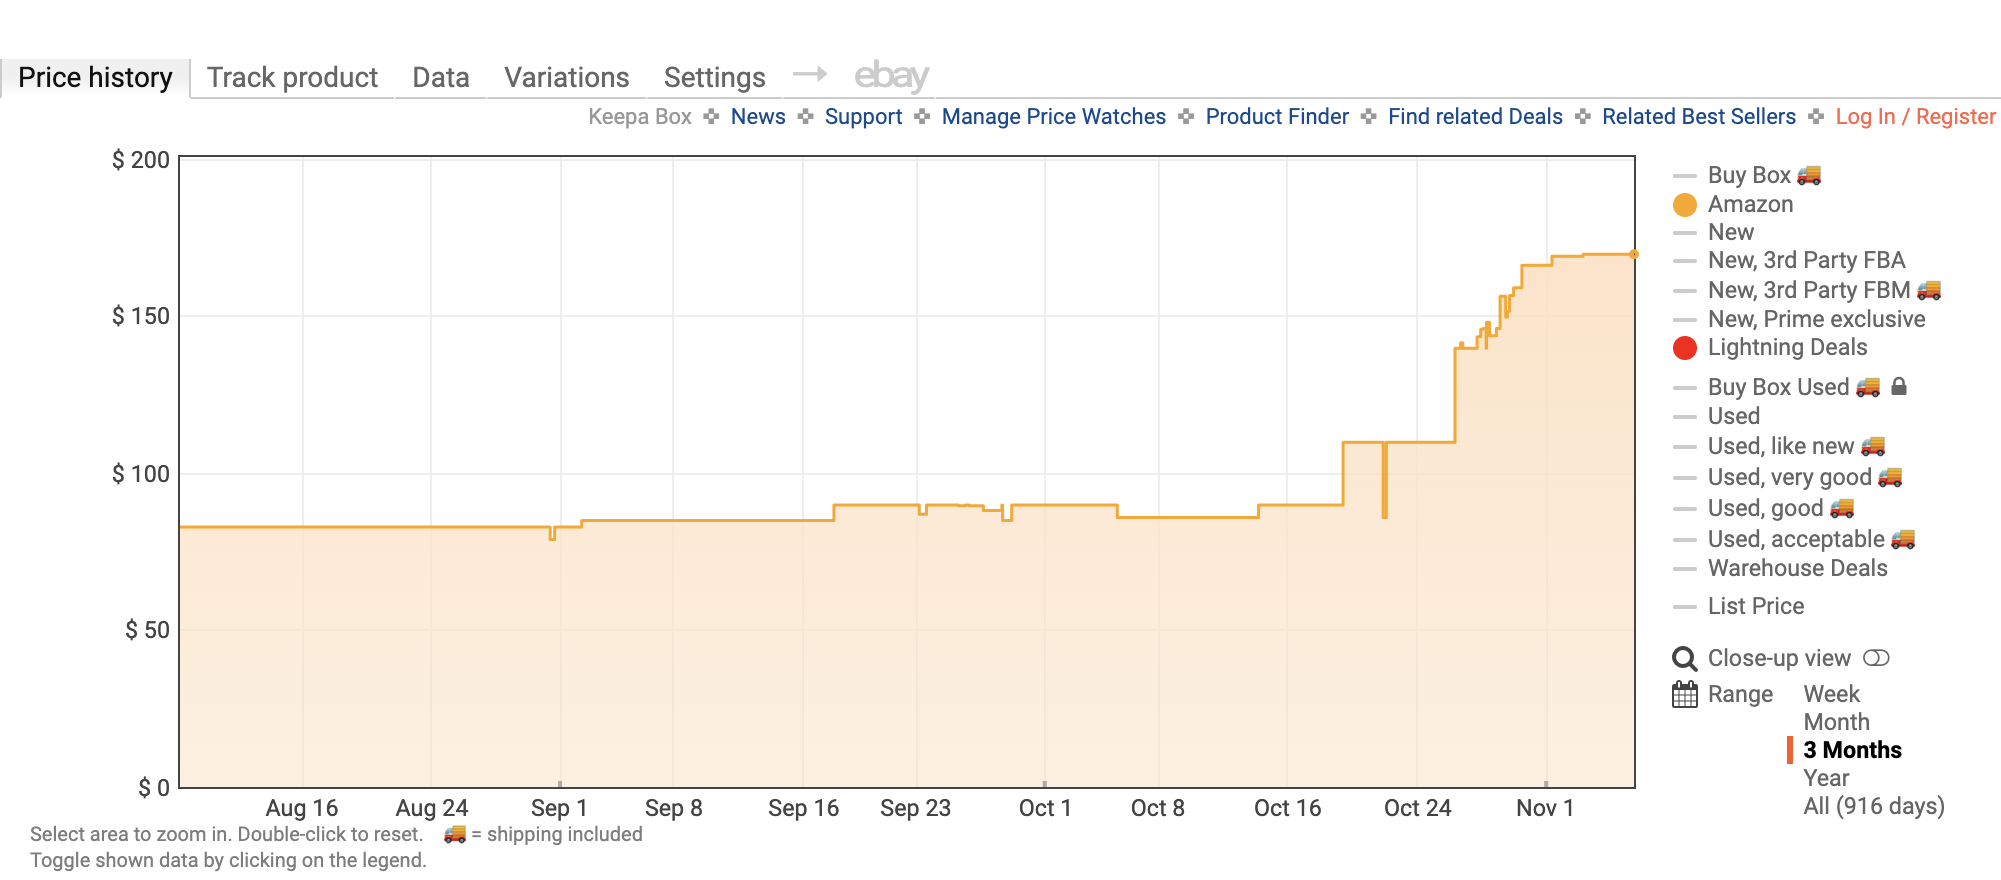Click the truck icon beside Buy Box
This screenshot has height=880, width=2001.
coord(1809,175)
